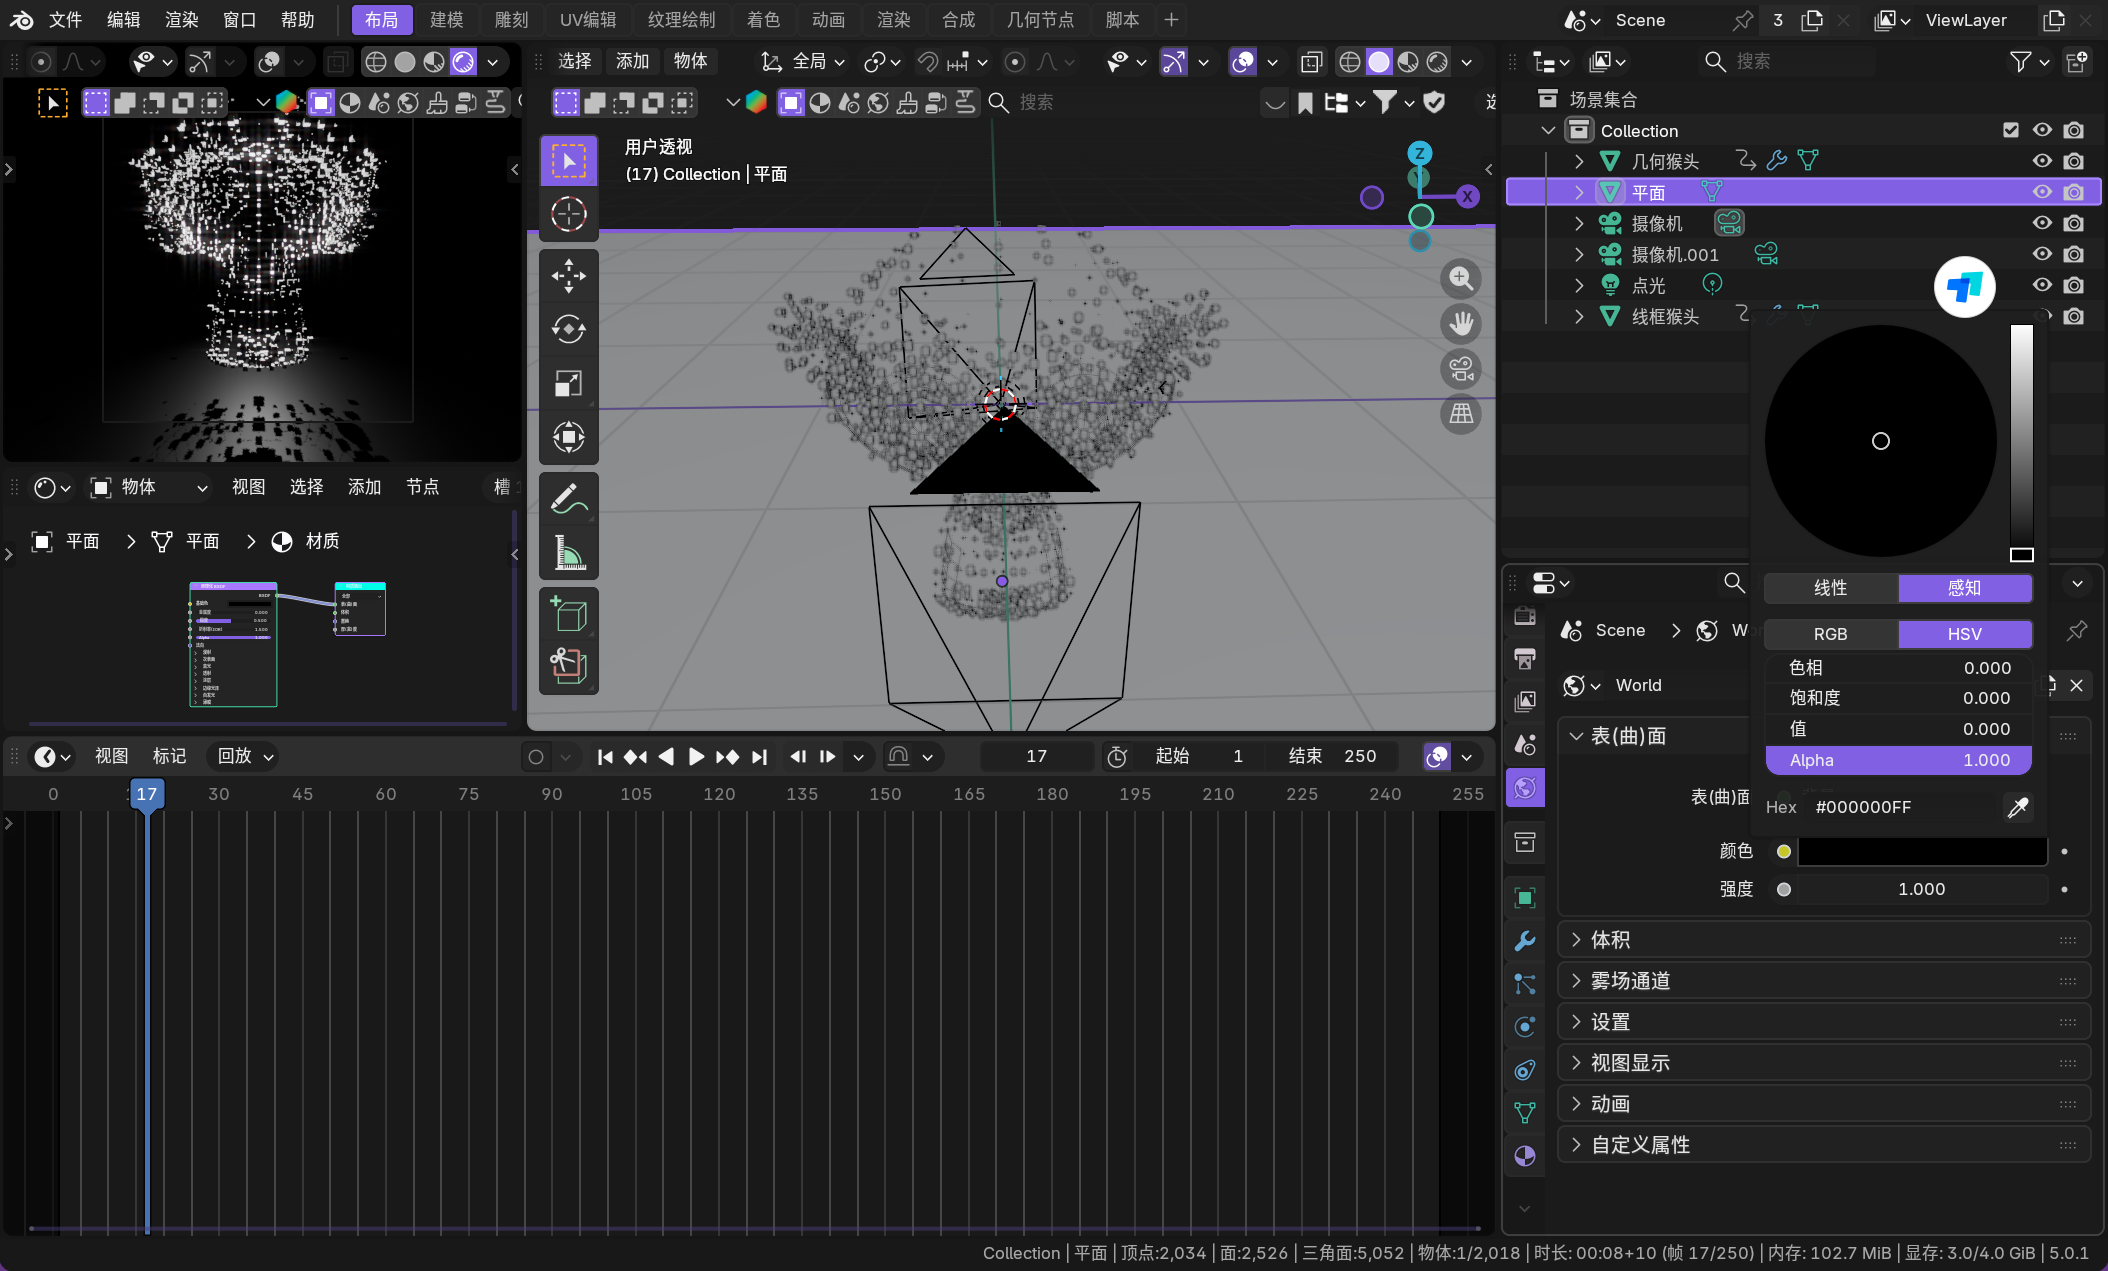Activate the Annotate pencil tool
This screenshot has height=1271, width=2108.
568,498
